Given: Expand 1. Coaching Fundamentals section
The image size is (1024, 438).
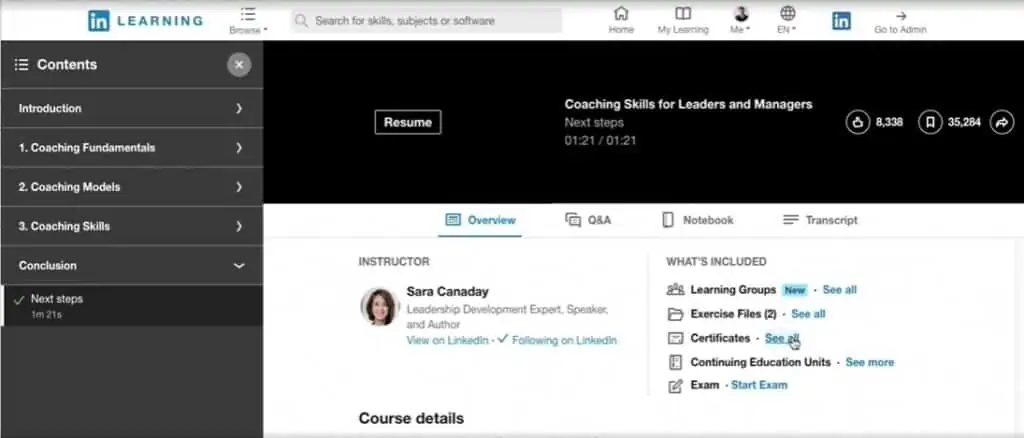Looking at the screenshot, I should (132, 148).
